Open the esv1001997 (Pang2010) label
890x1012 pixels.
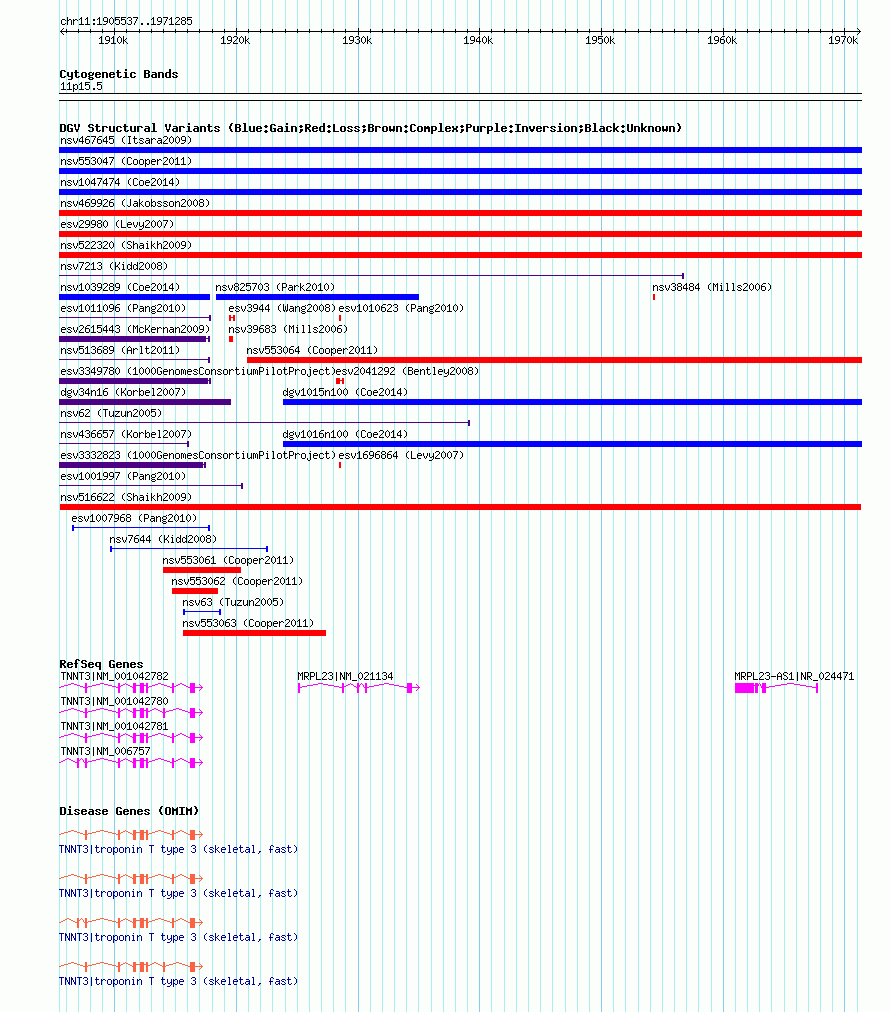pos(123,476)
